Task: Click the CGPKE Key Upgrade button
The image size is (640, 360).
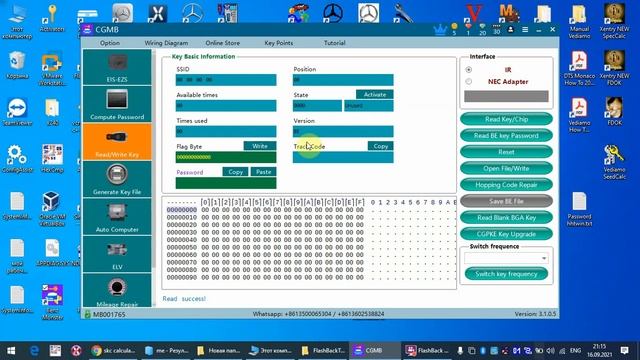Action: click(506, 234)
